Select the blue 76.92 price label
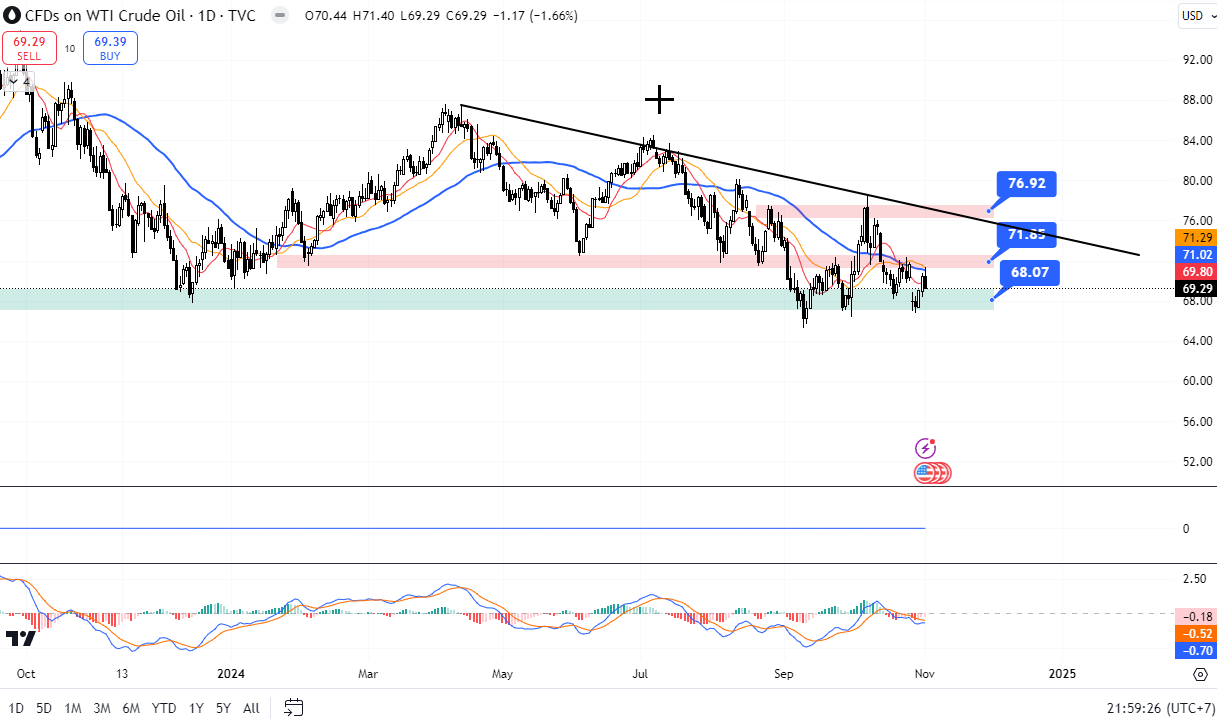The height and width of the screenshot is (720, 1217). point(1026,184)
